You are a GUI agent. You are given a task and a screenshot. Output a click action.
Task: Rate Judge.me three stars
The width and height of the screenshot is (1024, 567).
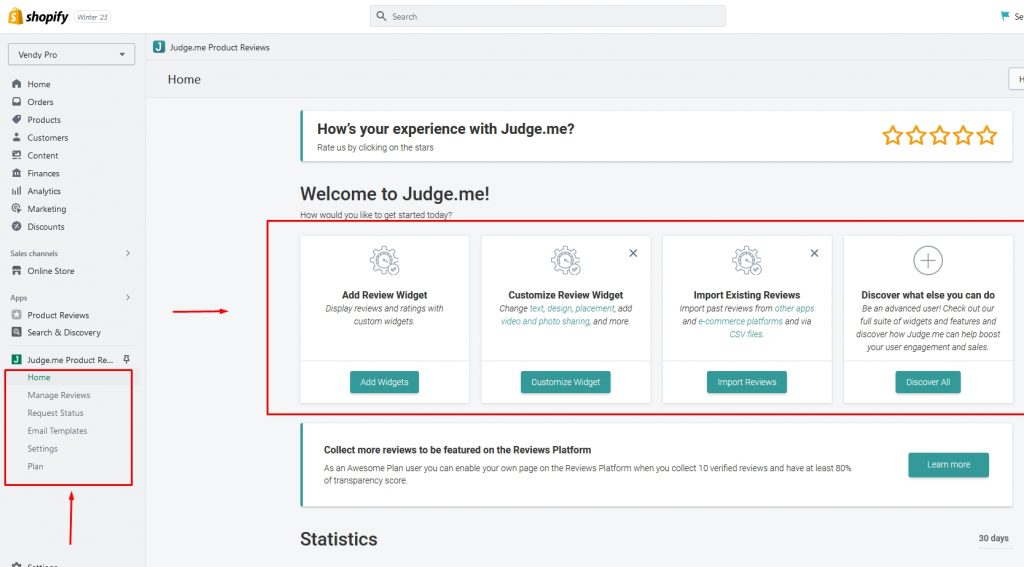[x=940, y=135]
